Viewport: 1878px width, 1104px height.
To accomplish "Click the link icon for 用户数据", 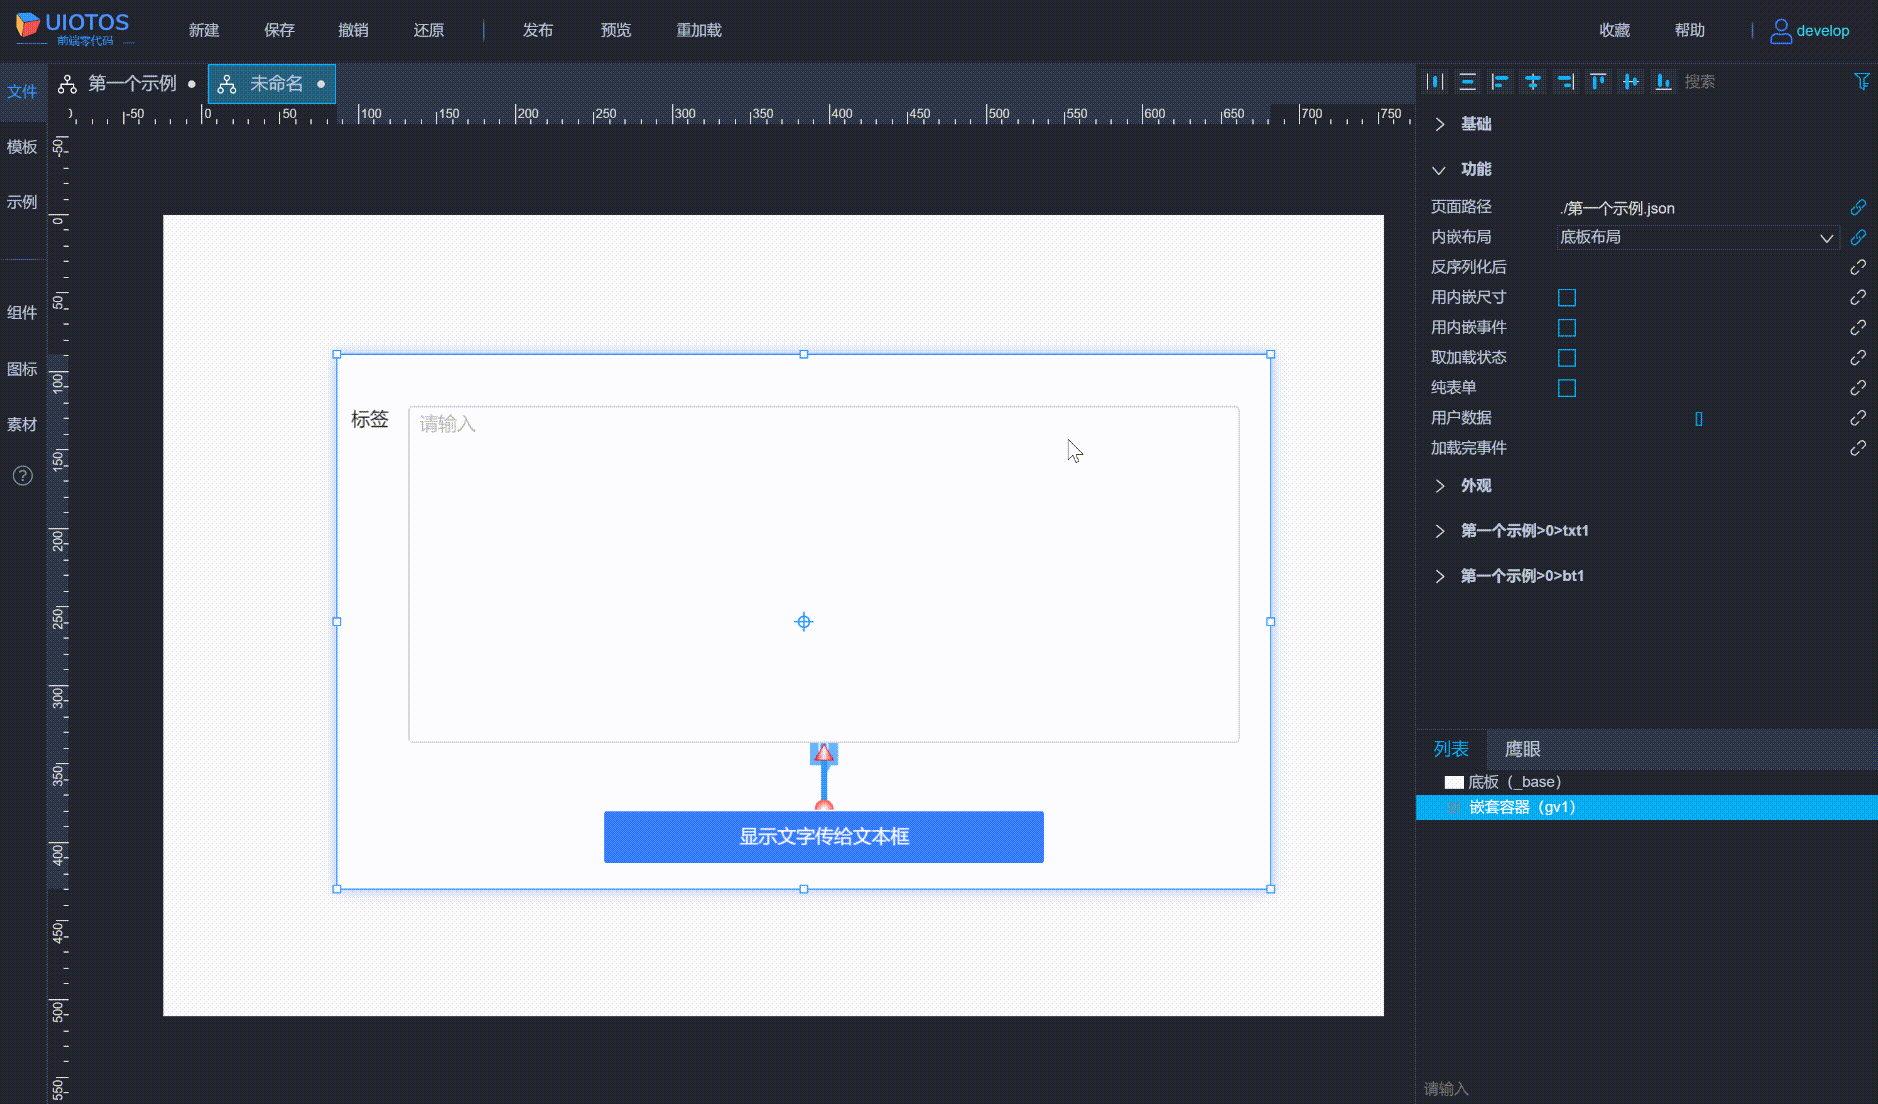I will point(1858,417).
